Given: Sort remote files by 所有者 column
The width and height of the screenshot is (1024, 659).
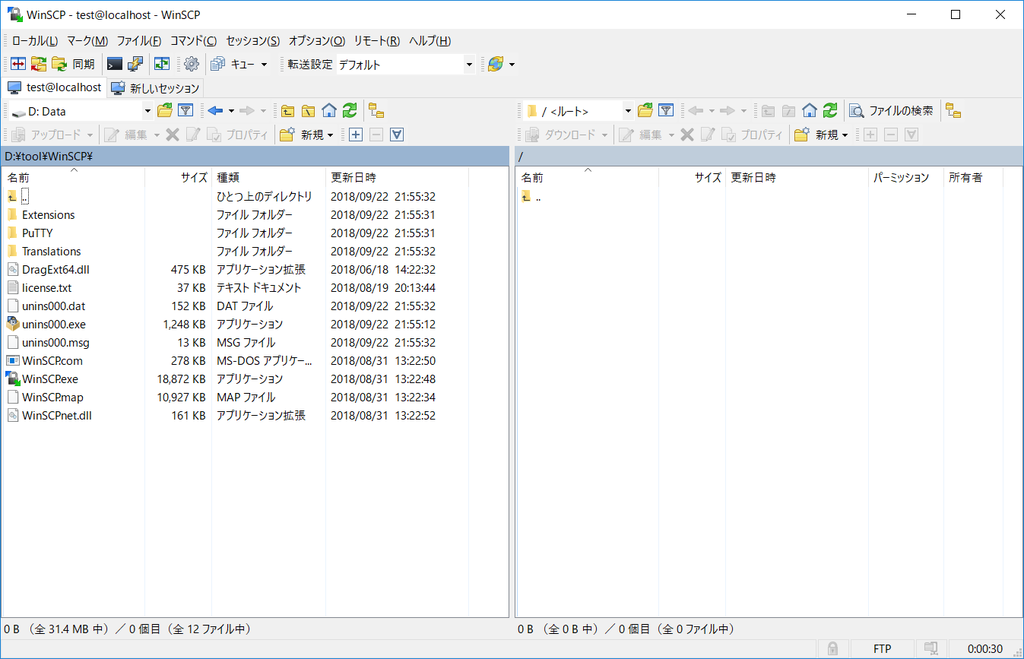Looking at the screenshot, I should coord(973,177).
